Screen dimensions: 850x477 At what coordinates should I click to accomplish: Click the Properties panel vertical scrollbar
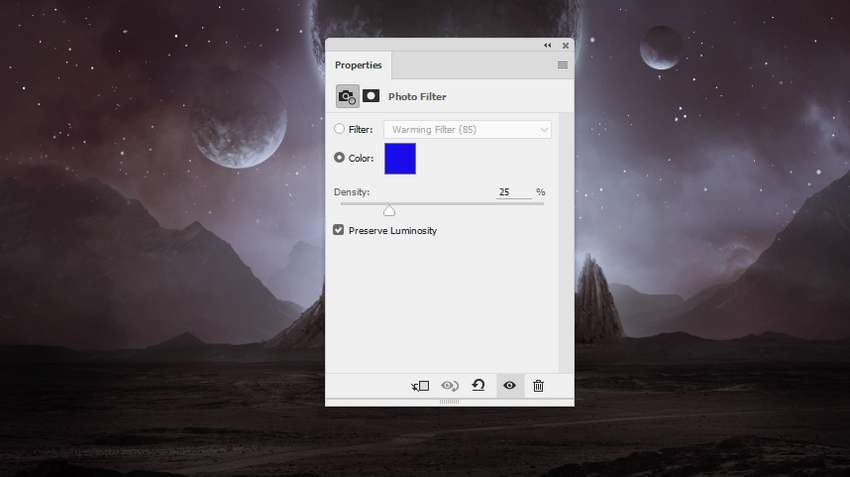click(566, 242)
